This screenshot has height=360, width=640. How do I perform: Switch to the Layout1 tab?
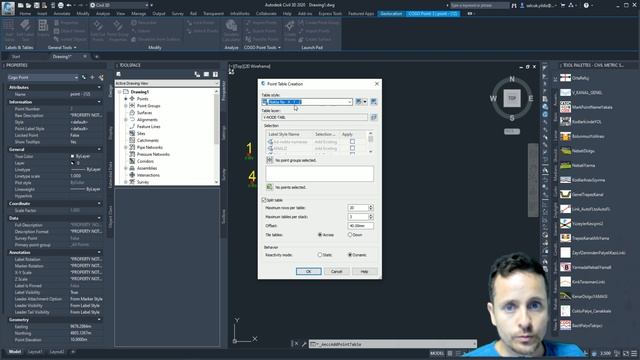point(35,351)
